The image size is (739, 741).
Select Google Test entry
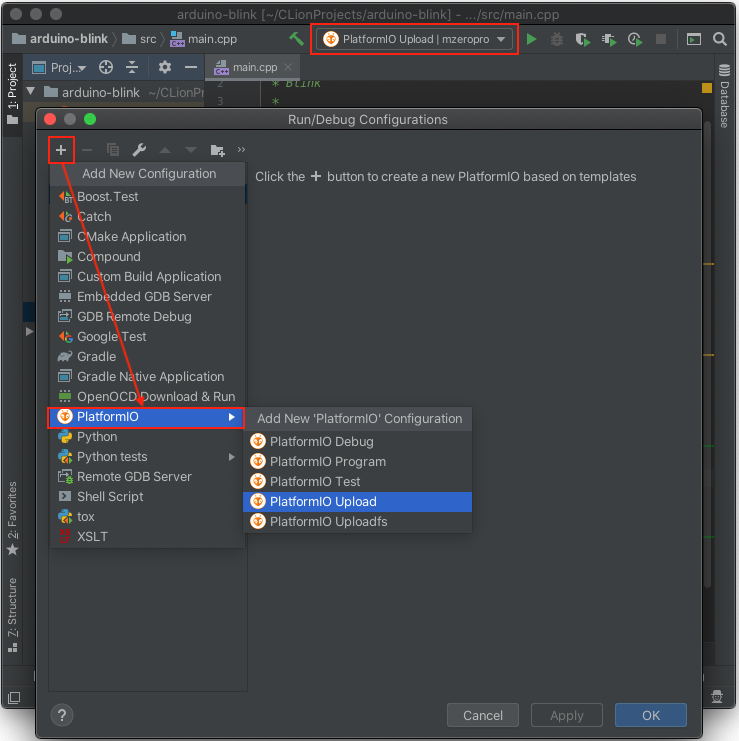(147, 336)
